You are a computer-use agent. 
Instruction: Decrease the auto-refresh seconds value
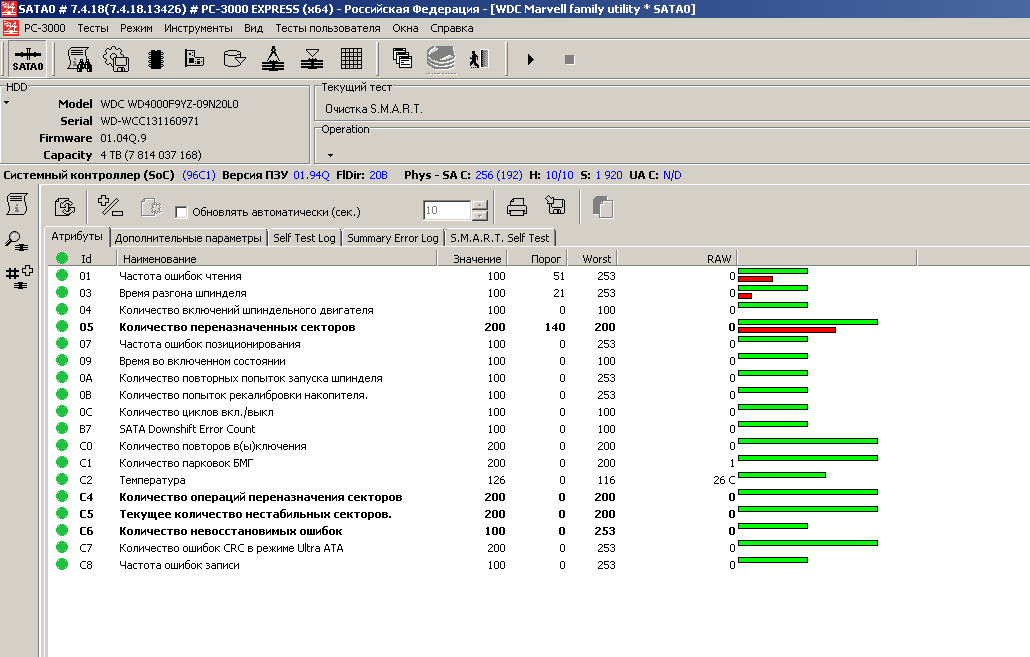click(480, 215)
